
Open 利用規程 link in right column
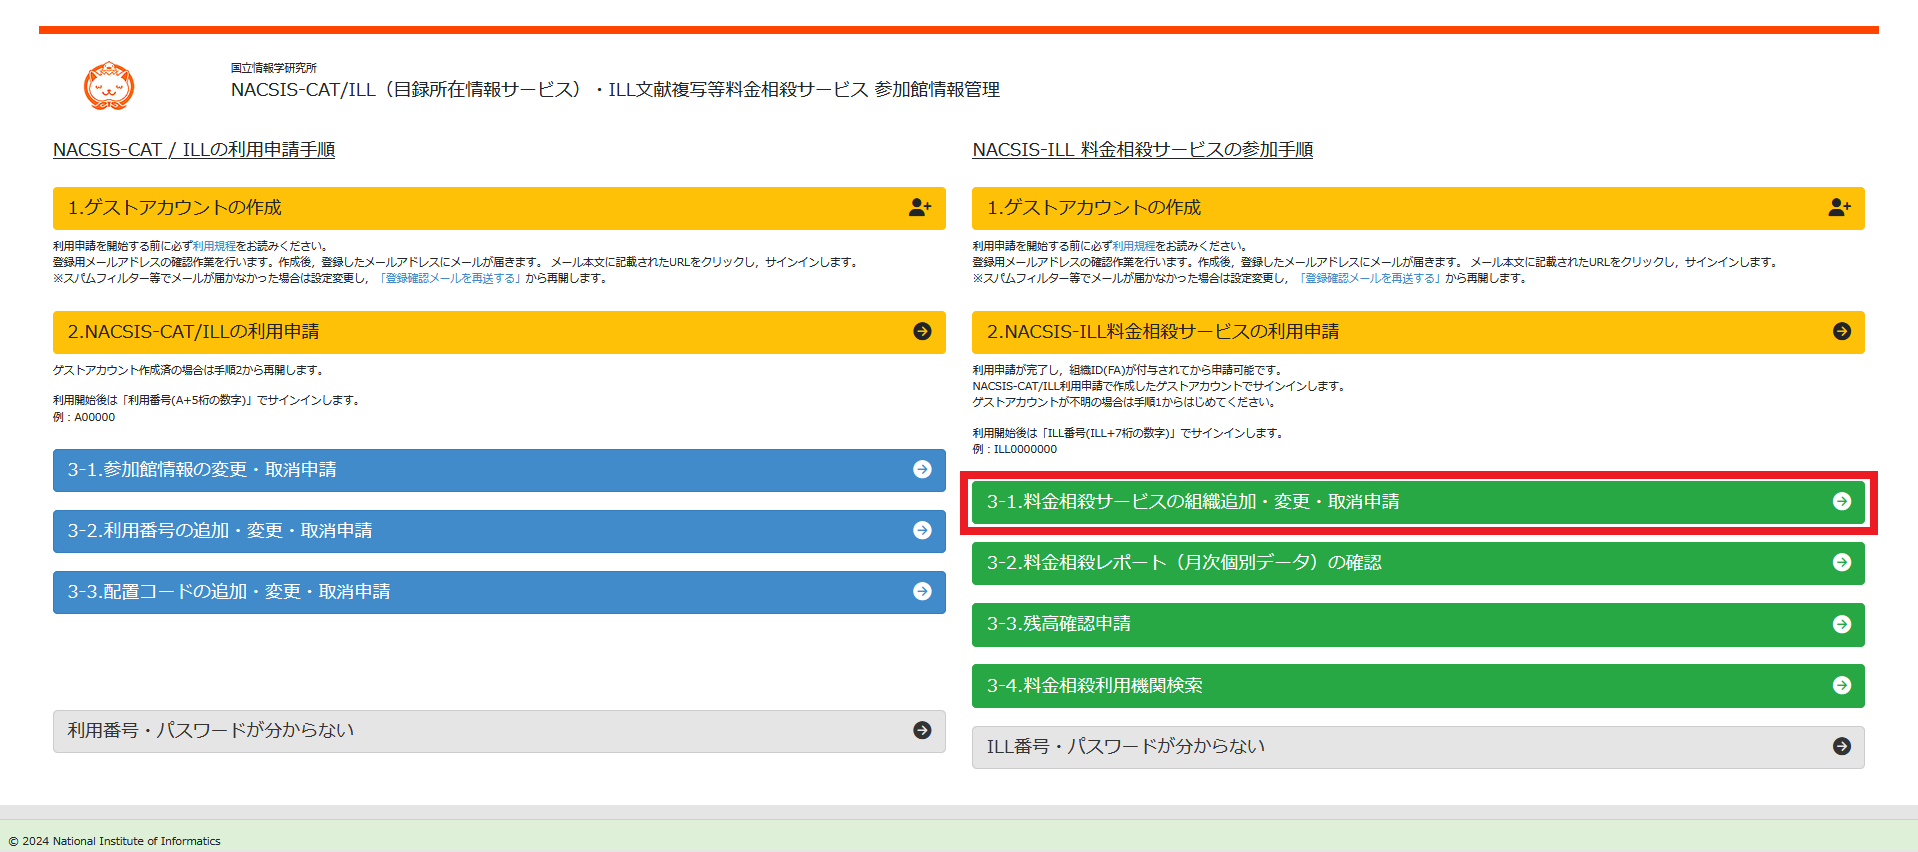point(1133,246)
